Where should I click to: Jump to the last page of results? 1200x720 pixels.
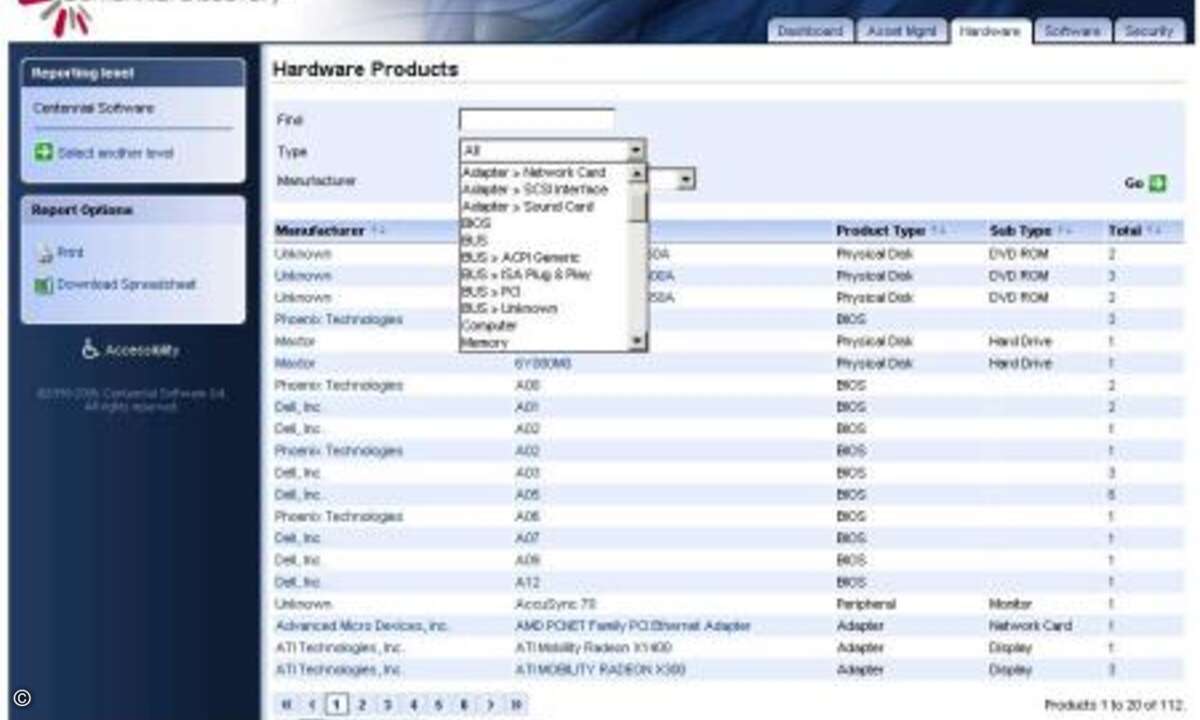pos(516,705)
